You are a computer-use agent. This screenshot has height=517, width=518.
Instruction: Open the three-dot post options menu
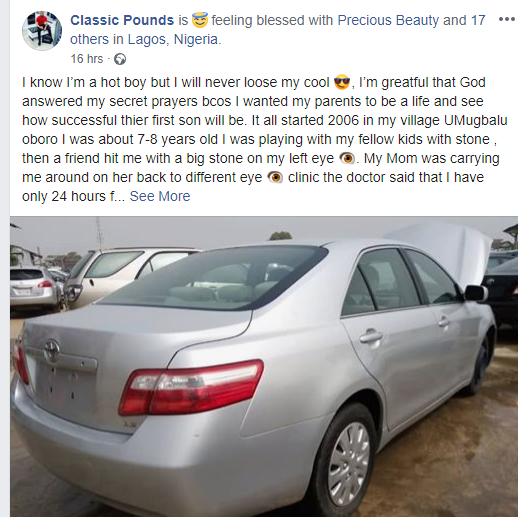point(507,20)
